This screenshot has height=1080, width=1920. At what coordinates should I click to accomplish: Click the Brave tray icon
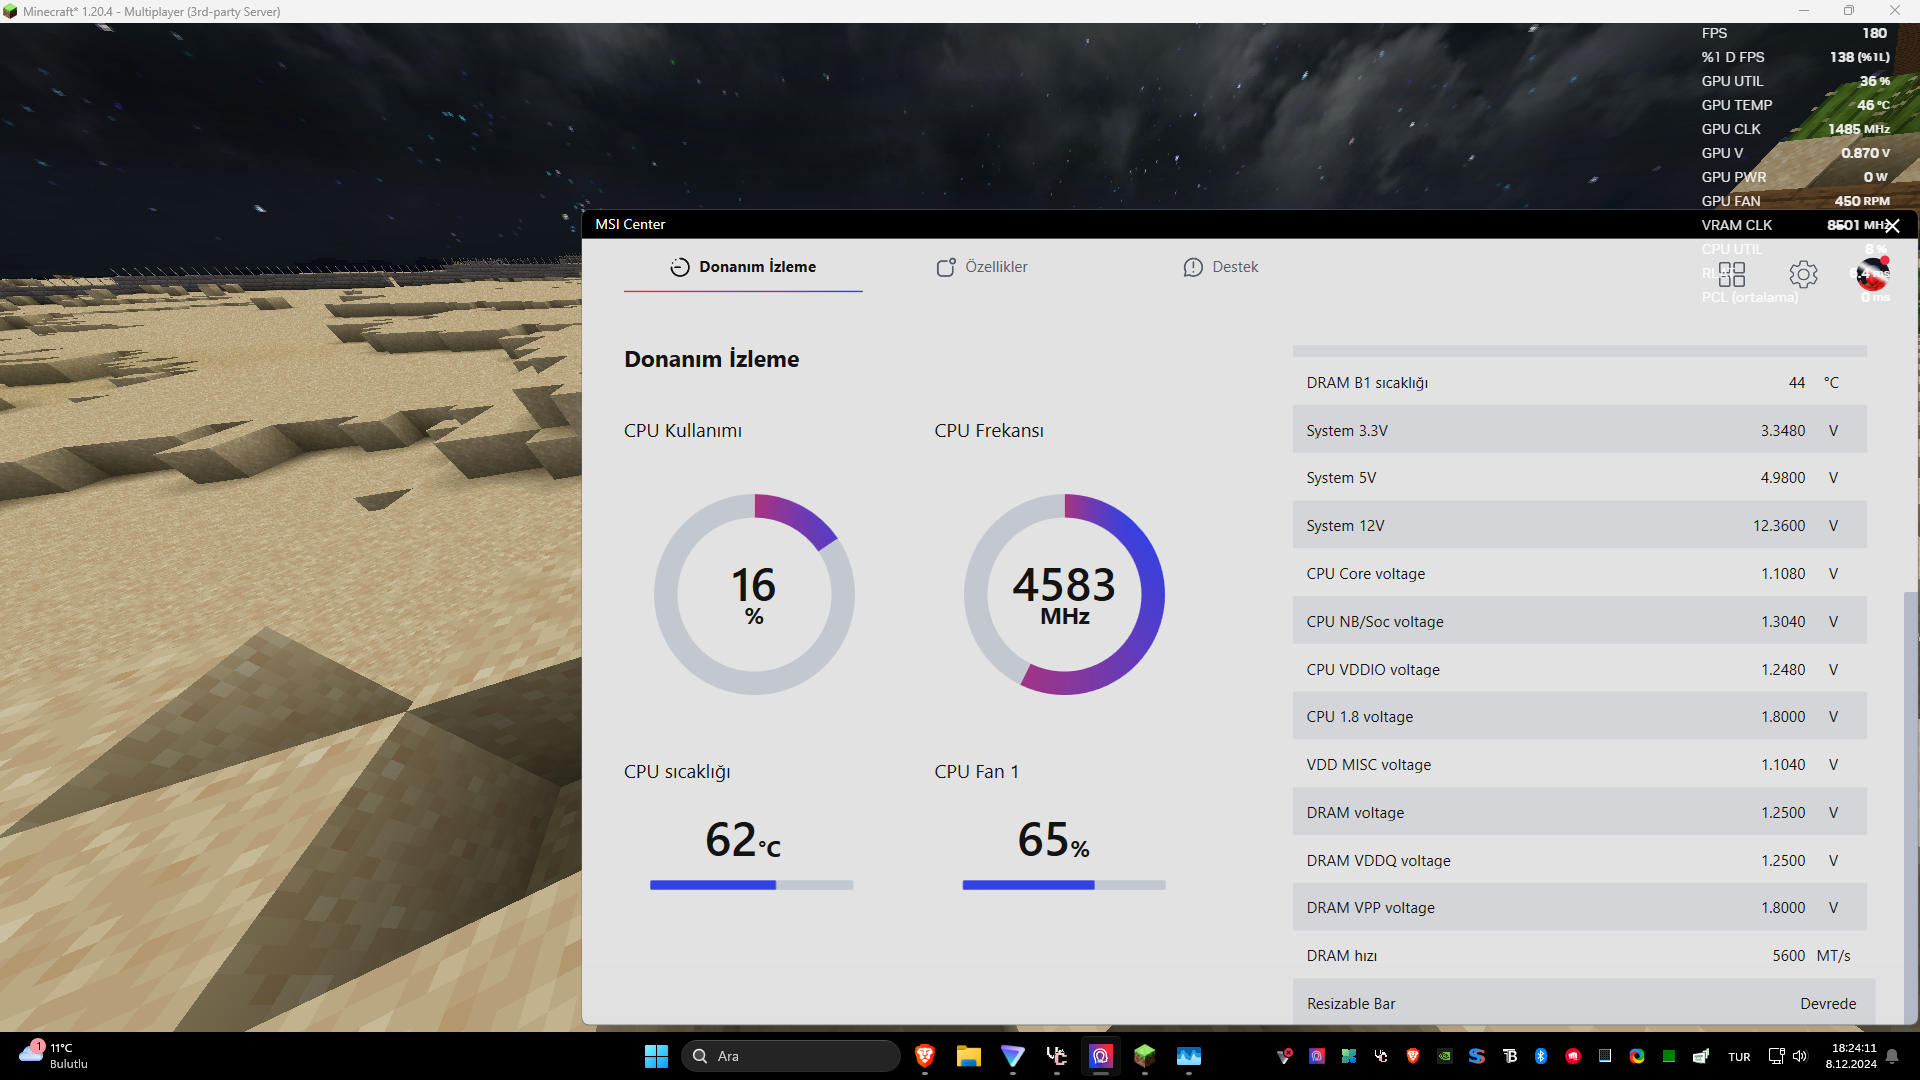pyautogui.click(x=1413, y=1056)
